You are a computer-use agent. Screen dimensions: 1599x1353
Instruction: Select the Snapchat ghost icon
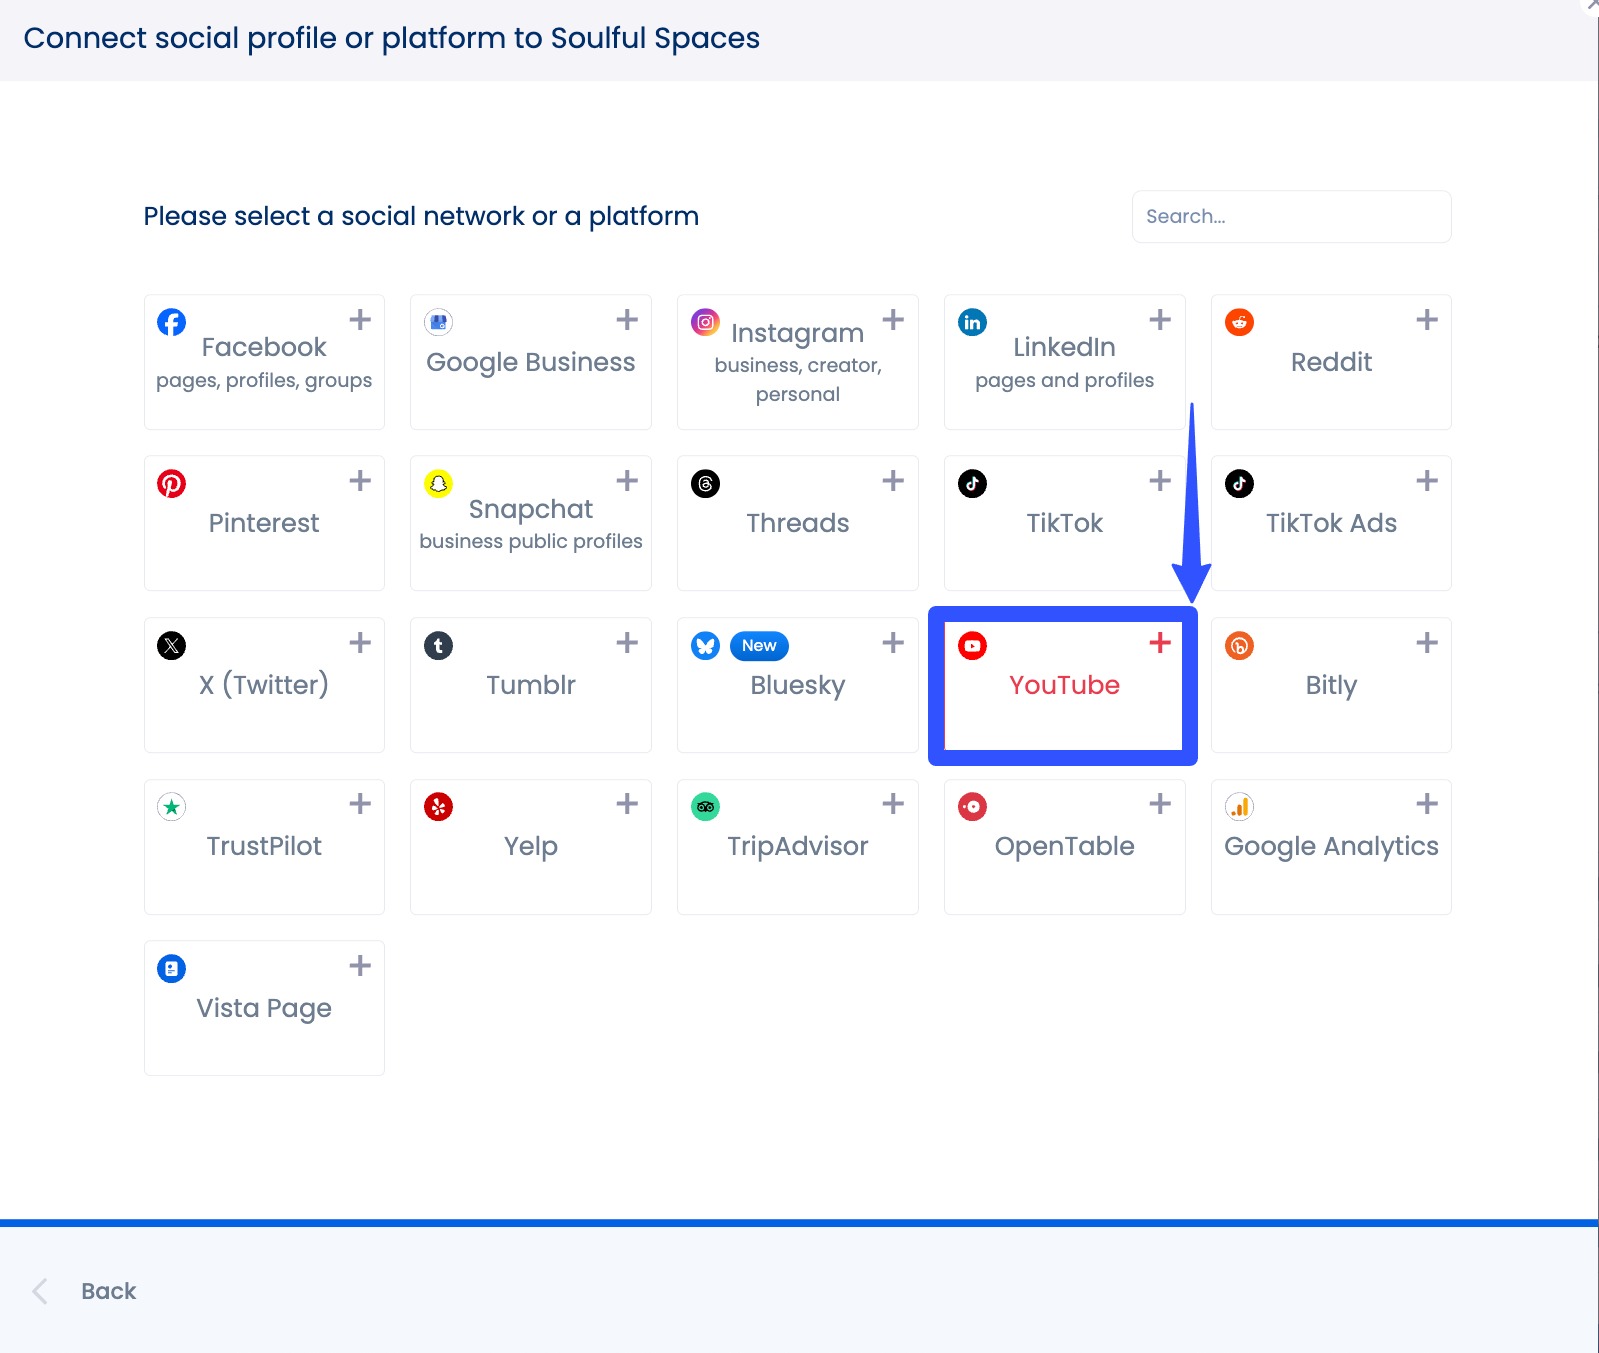coord(438,483)
